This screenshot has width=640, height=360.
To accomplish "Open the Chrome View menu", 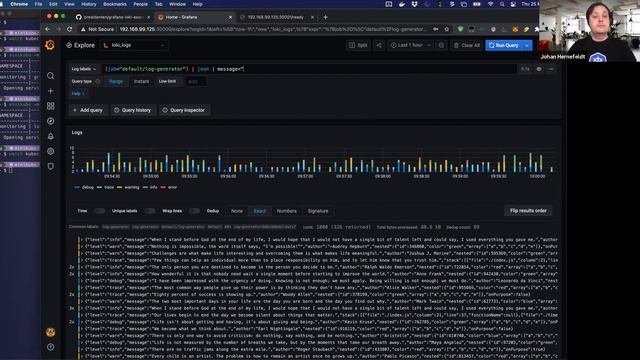I will (69, 4).
